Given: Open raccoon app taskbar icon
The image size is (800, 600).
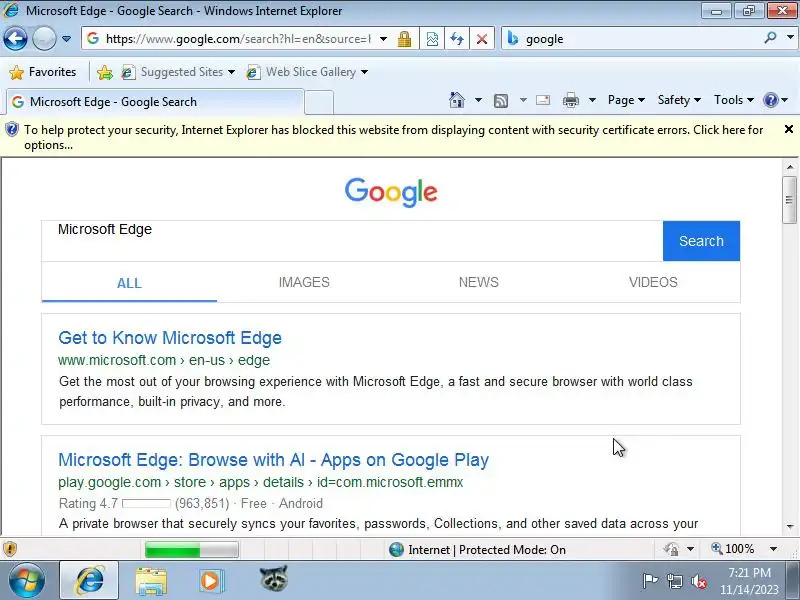Looking at the screenshot, I should (273, 579).
